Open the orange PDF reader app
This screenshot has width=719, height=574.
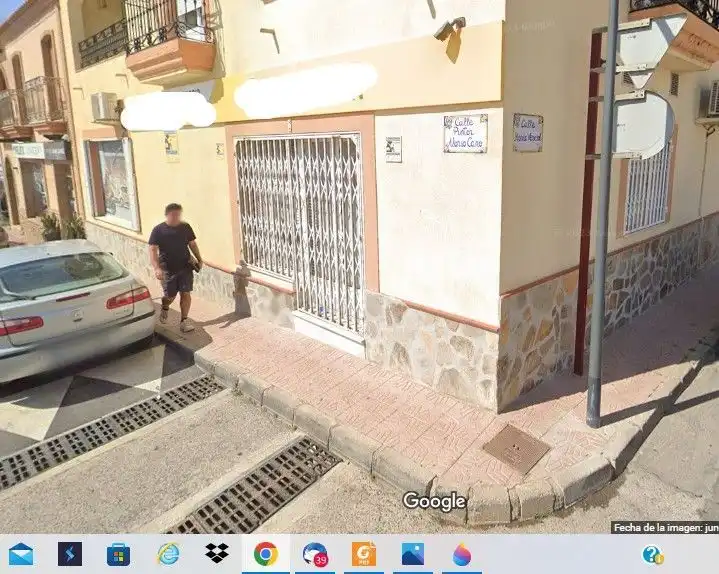[364, 554]
